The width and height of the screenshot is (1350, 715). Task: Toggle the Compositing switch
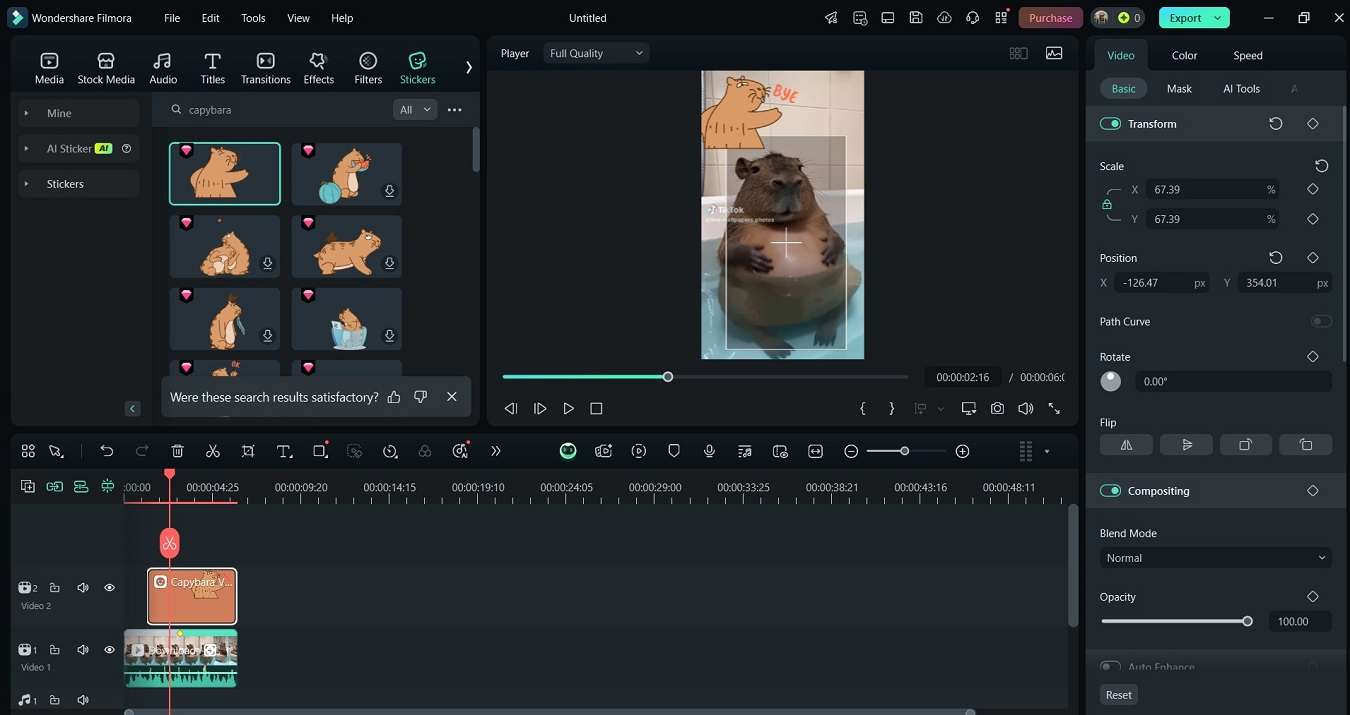coord(1110,491)
